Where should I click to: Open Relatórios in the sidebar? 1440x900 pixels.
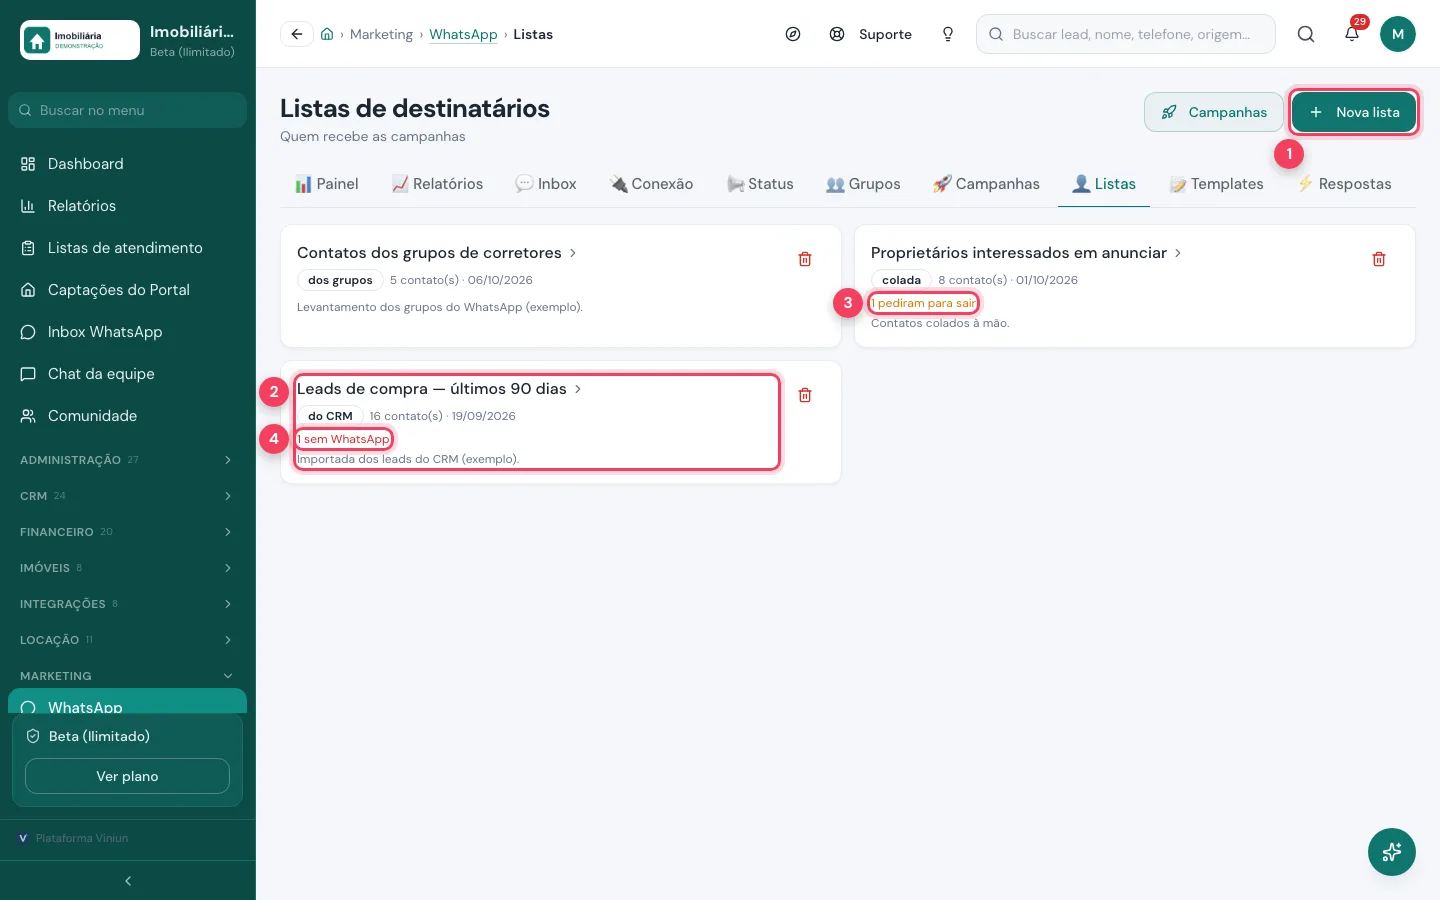(127, 206)
